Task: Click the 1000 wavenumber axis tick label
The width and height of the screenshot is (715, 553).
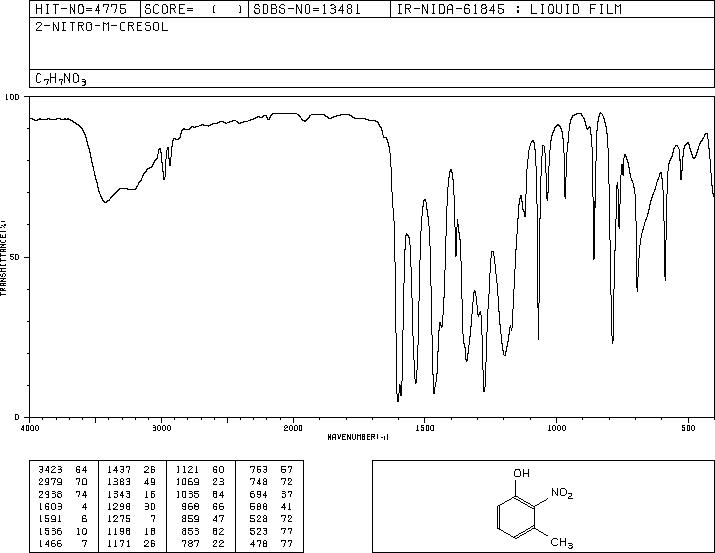Action: [556, 428]
